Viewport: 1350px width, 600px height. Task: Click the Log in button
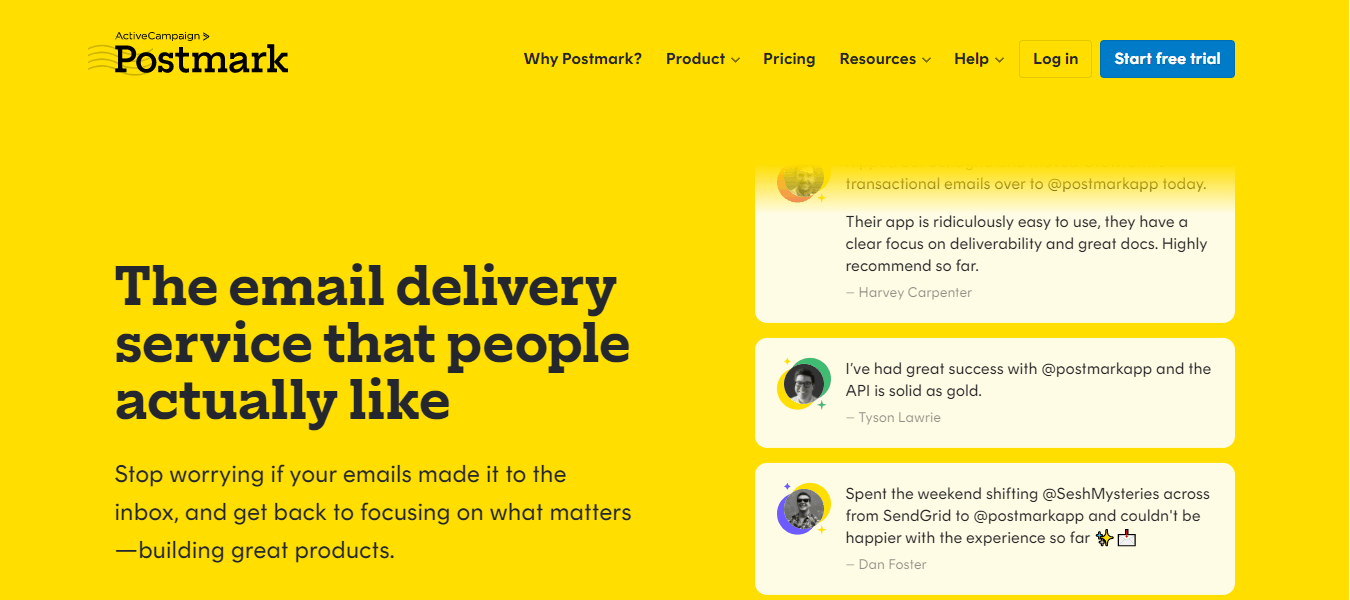(1055, 59)
